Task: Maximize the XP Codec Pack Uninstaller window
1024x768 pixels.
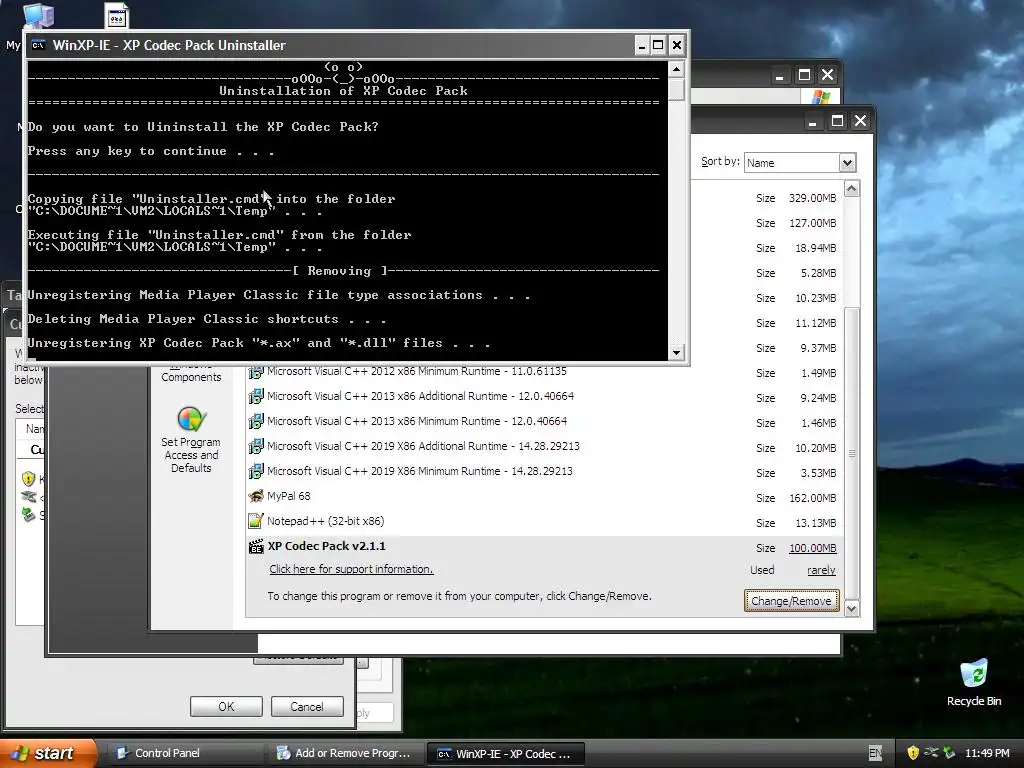Action: tap(658, 45)
